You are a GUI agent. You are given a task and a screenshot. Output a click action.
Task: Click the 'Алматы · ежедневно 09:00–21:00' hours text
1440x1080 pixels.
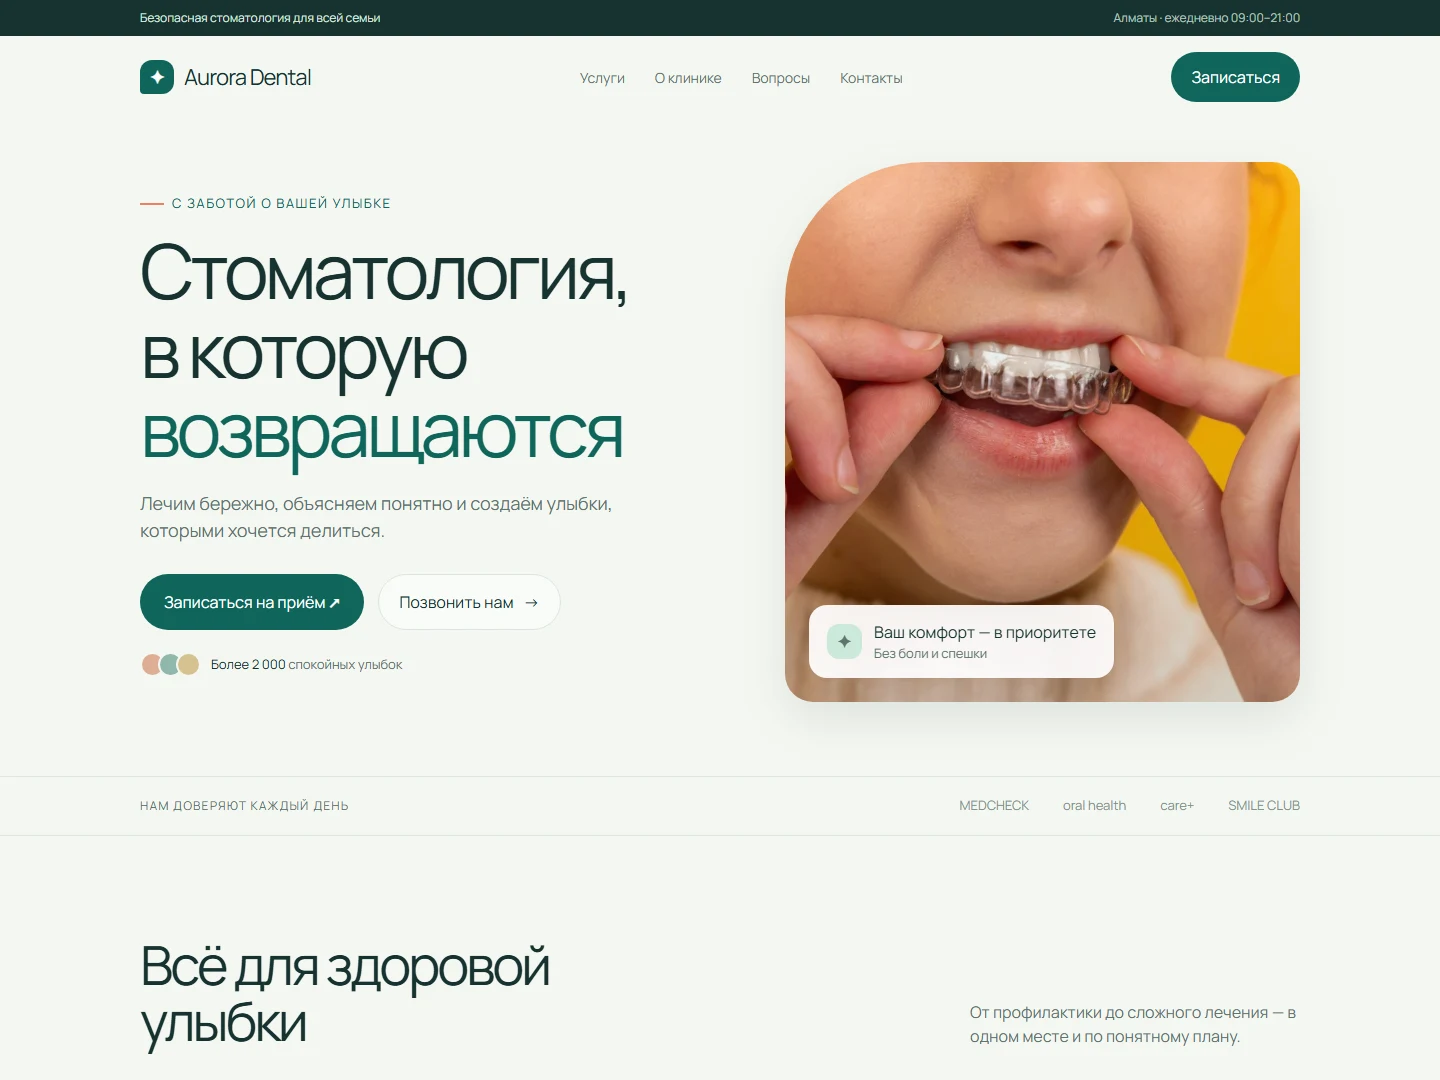(1206, 18)
